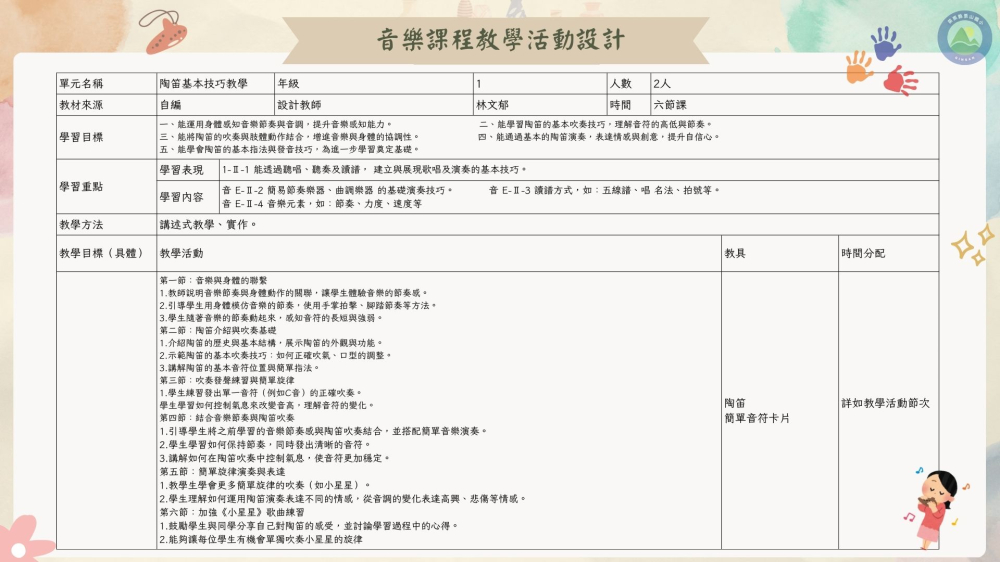The height and width of the screenshot is (562, 1000).
Task: Click the 人數 label cell
Action: (x=629, y=84)
